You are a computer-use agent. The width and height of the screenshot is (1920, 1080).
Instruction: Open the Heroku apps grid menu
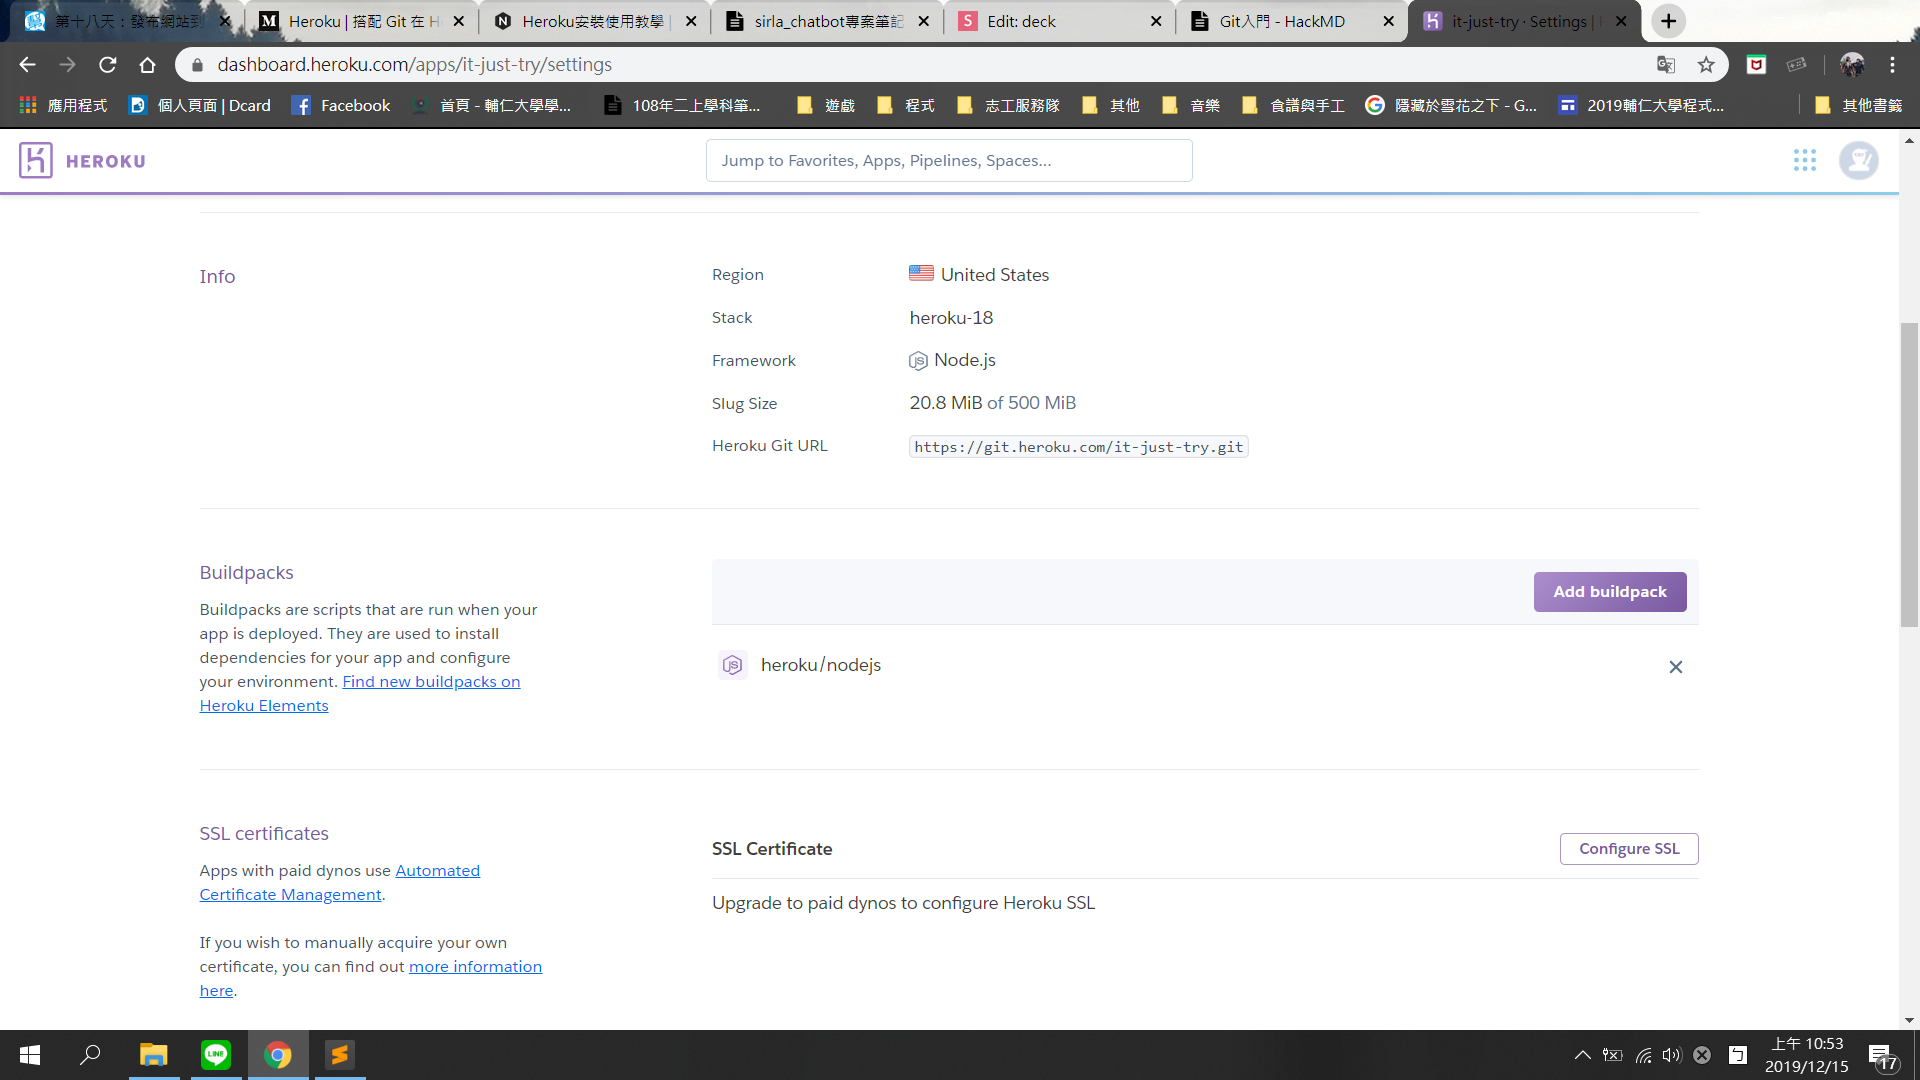click(1804, 161)
